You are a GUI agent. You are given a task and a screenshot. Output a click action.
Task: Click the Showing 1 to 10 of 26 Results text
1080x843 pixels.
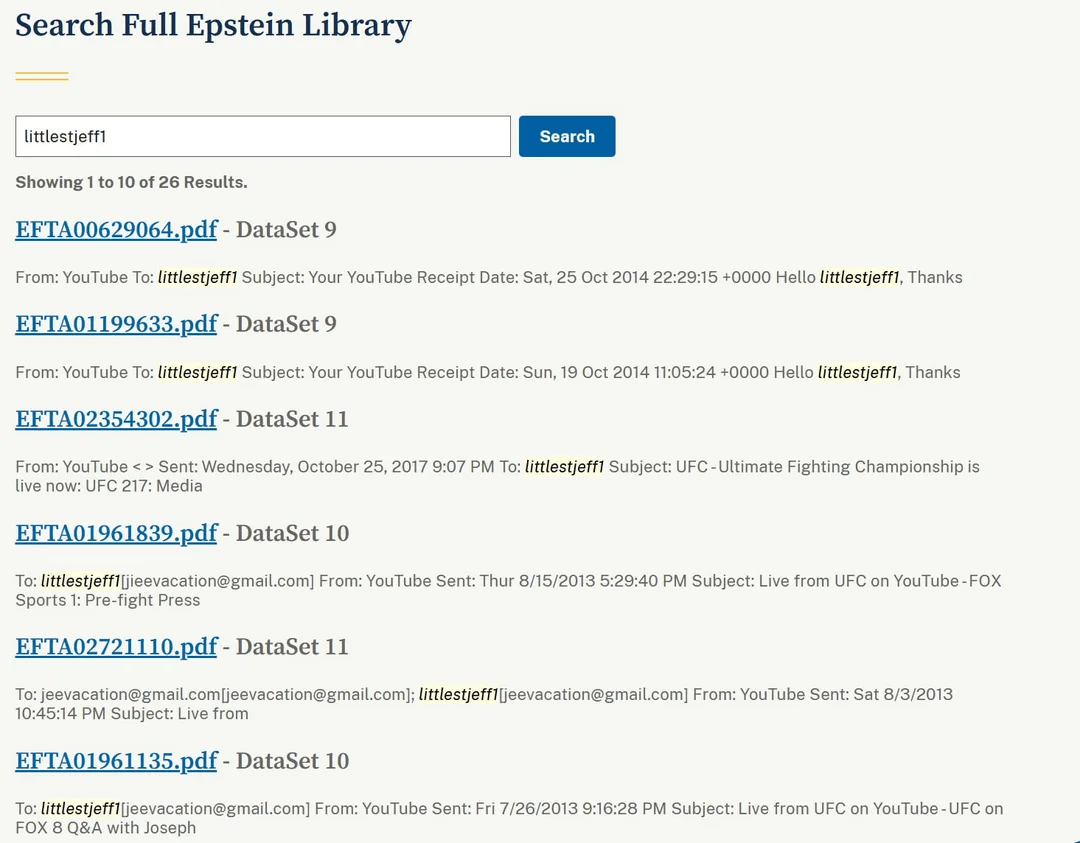tap(131, 182)
